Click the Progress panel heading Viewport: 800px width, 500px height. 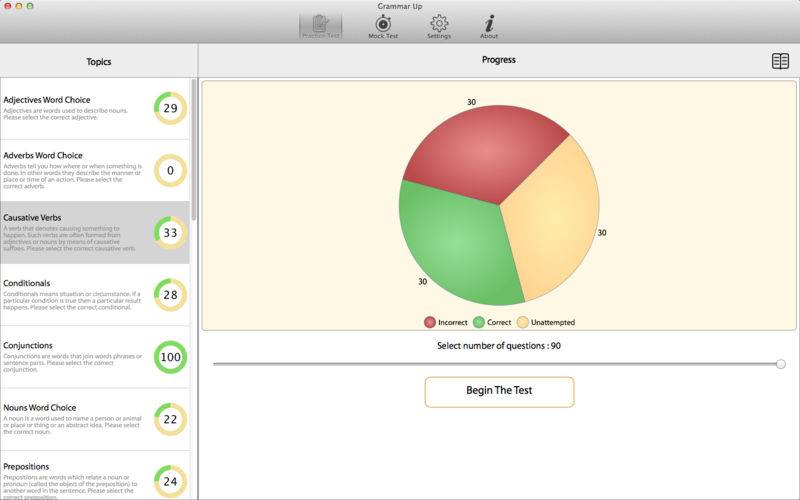[498, 60]
